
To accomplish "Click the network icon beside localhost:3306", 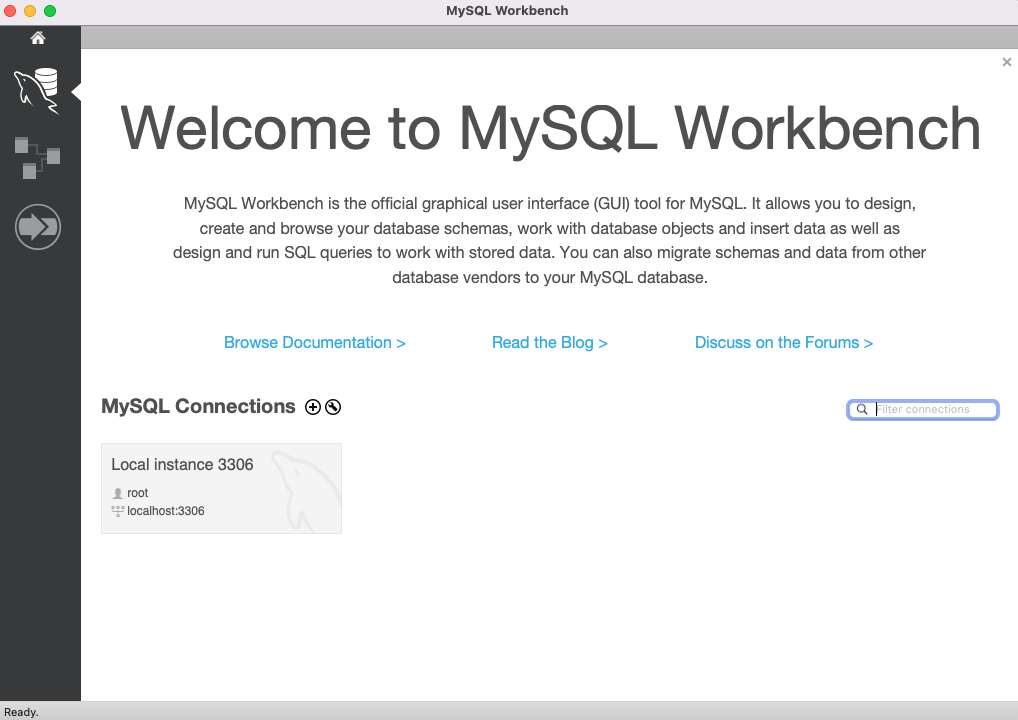I will coord(118,511).
